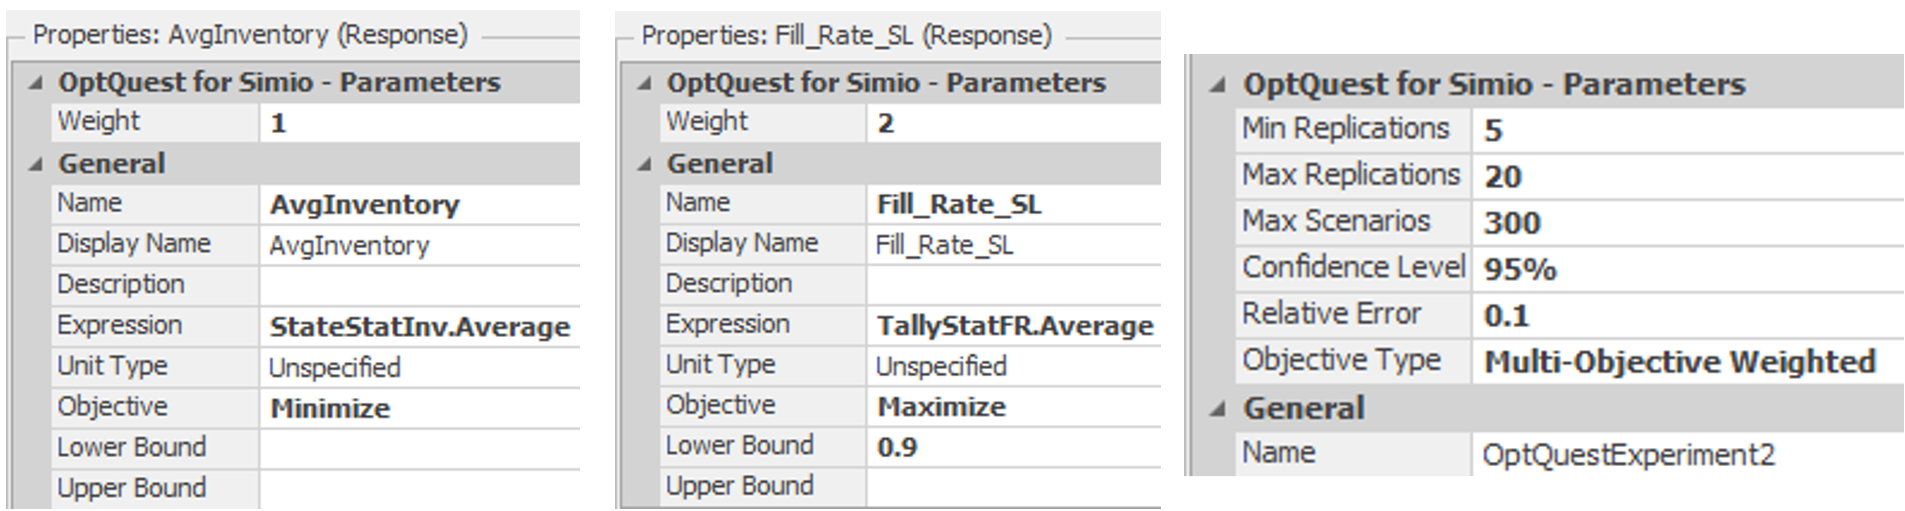This screenshot has height=511, width=1905.
Task: Collapse General section in AvgInventory panel
Action: pyautogui.click(x=36, y=164)
